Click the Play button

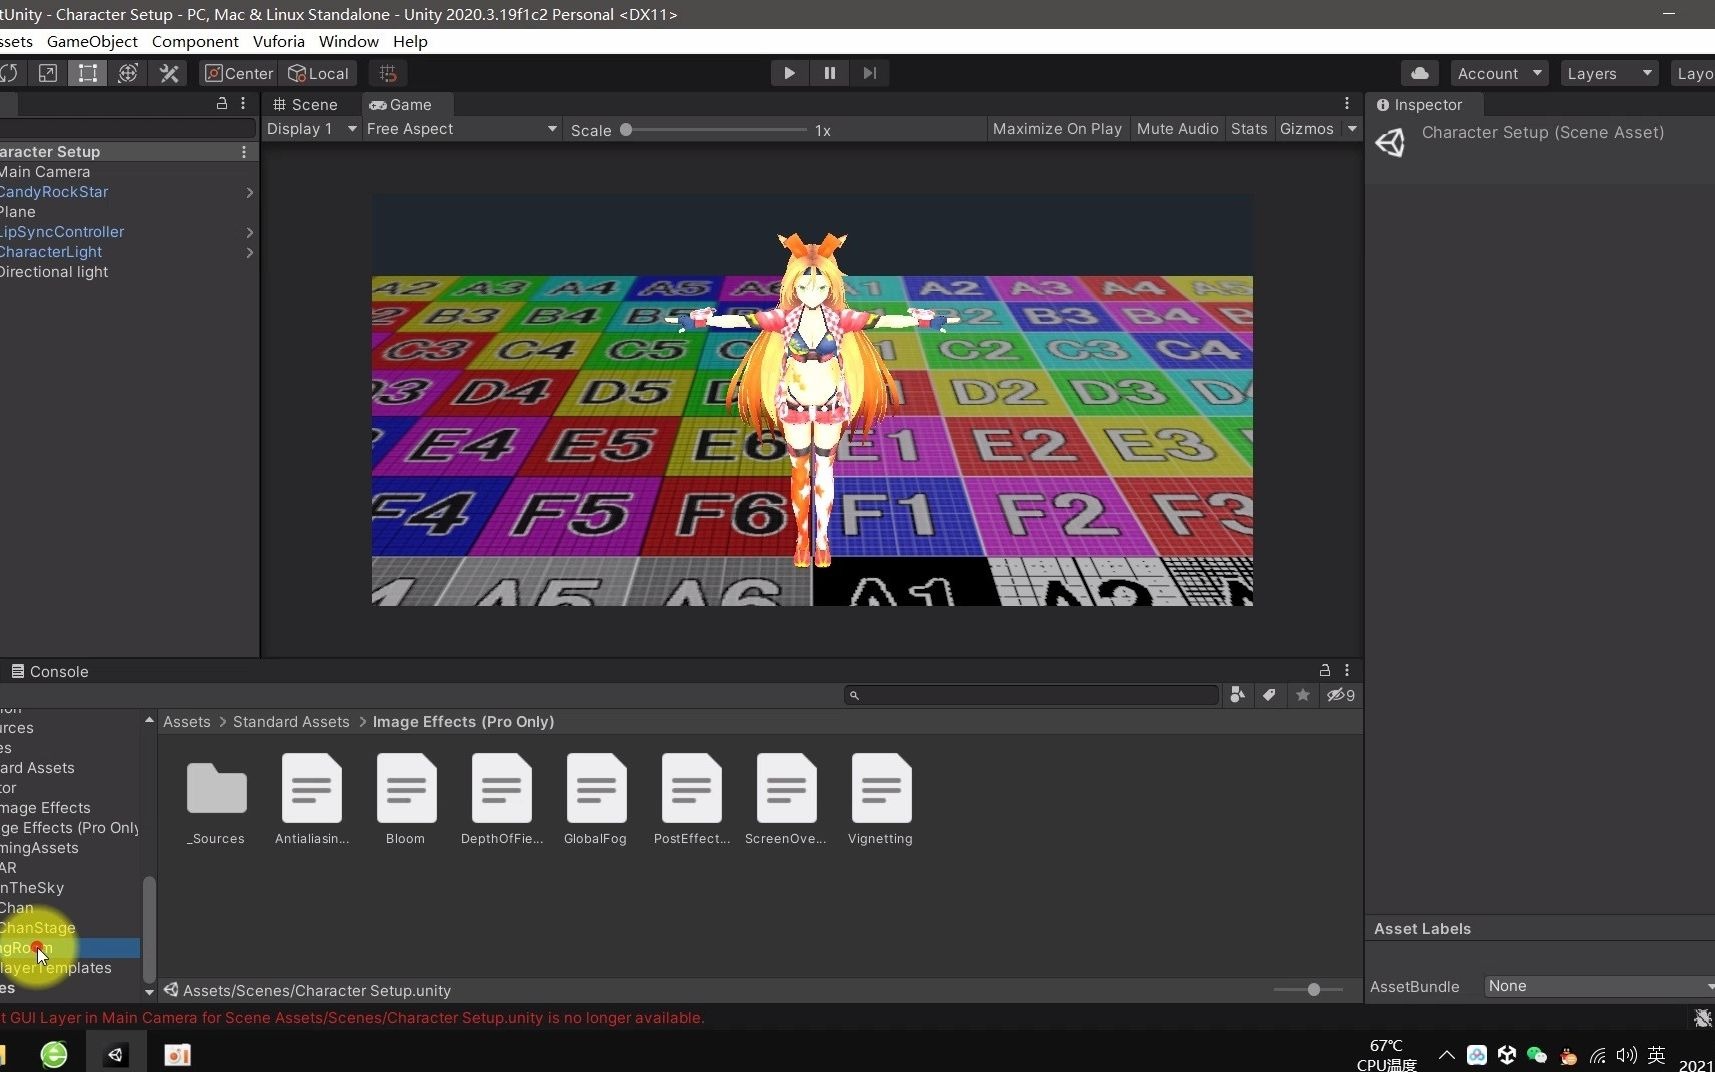[x=789, y=73]
